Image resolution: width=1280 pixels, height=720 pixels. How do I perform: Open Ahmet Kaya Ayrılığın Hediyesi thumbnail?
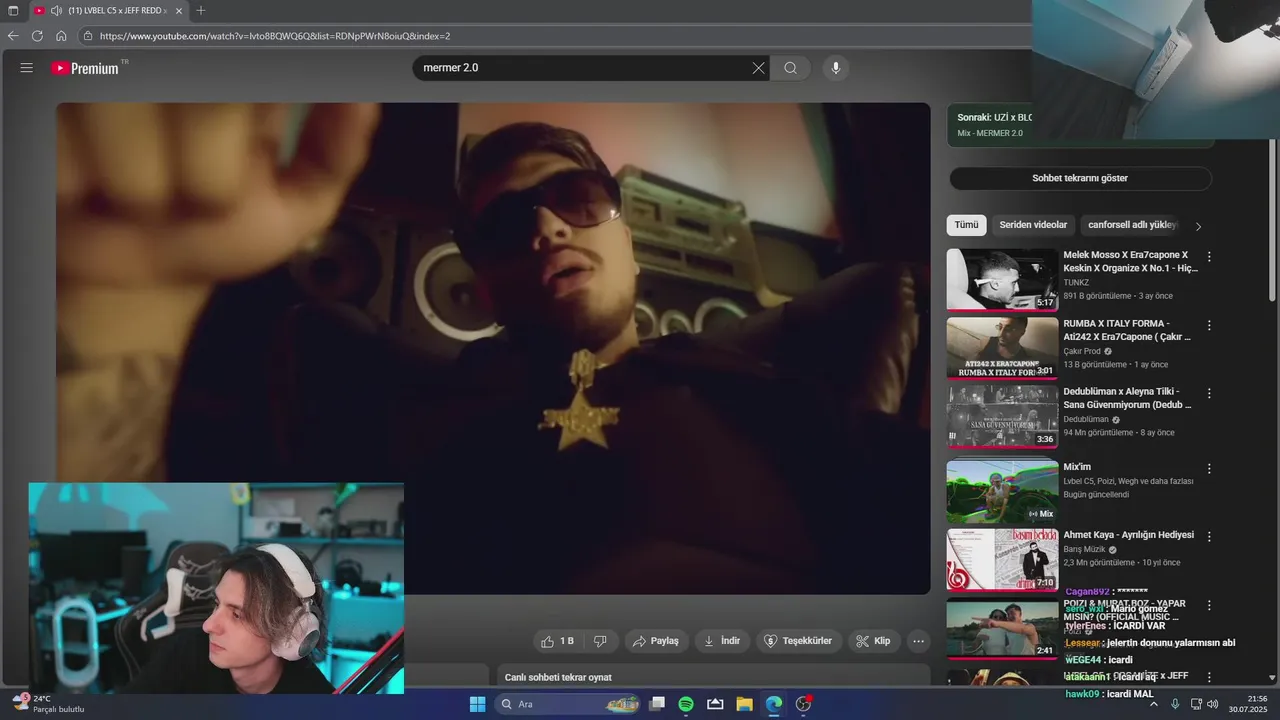click(x=1002, y=559)
